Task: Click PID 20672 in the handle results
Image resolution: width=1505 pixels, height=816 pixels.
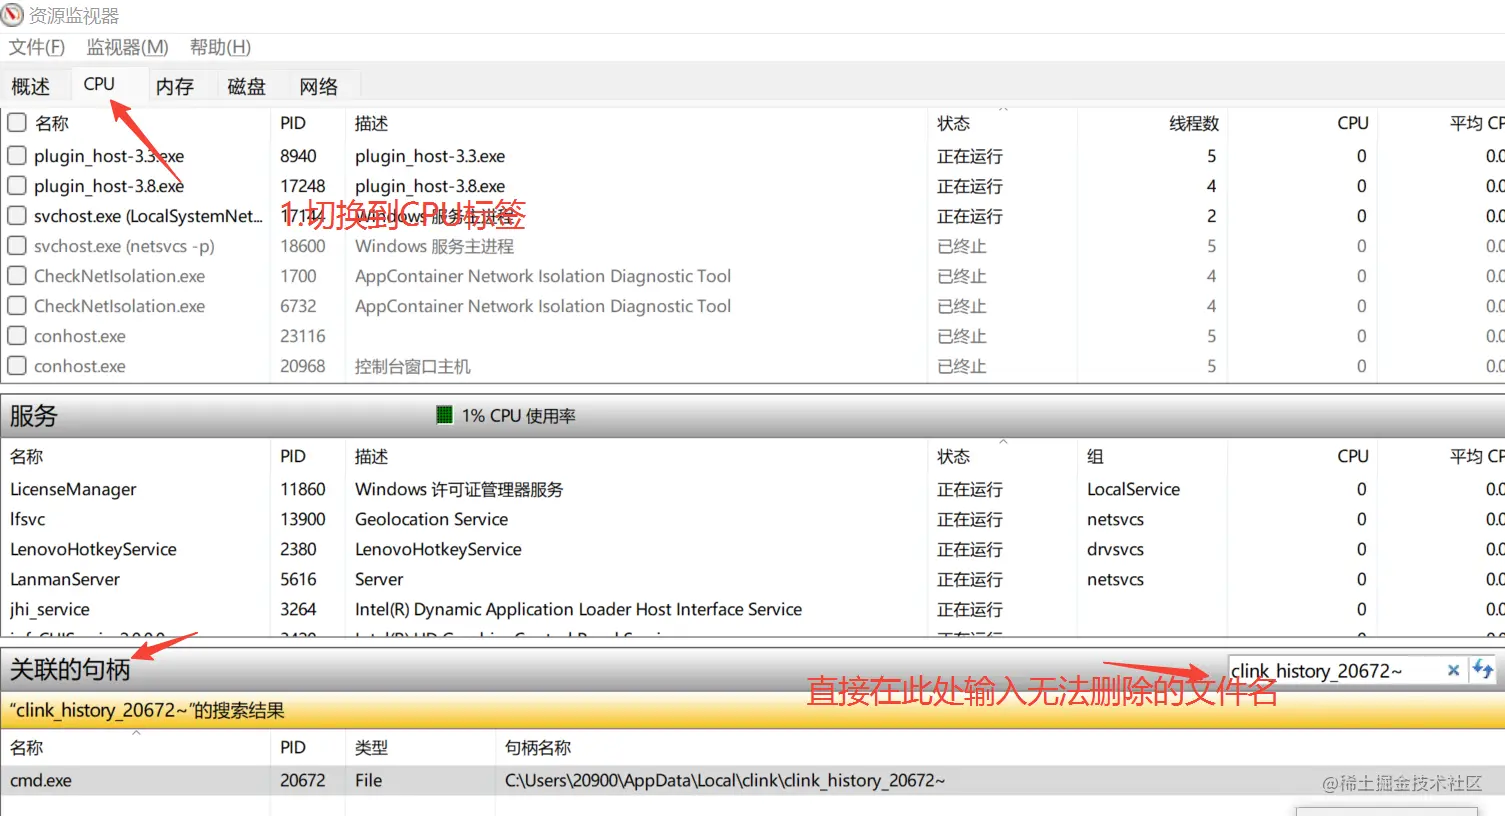Action: click(x=303, y=780)
